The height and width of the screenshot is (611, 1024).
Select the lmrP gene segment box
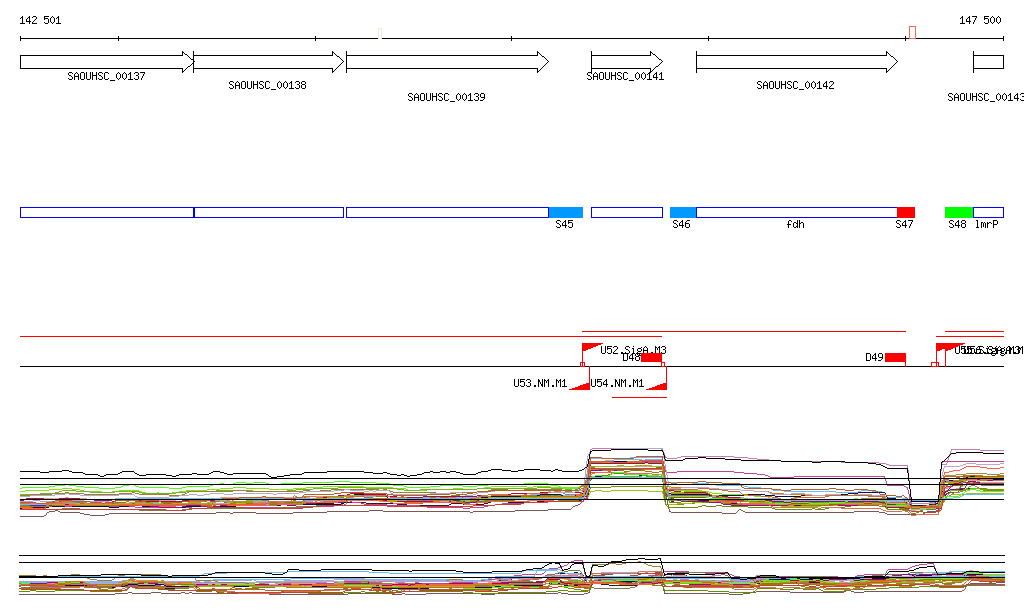988,212
